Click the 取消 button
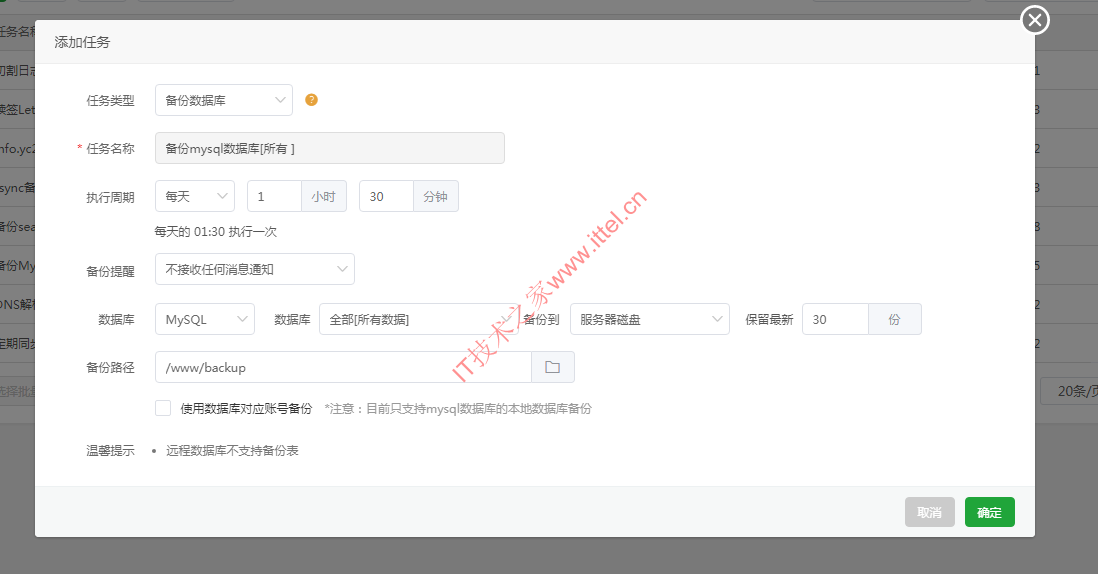This screenshot has height=574, width=1098. click(x=929, y=512)
